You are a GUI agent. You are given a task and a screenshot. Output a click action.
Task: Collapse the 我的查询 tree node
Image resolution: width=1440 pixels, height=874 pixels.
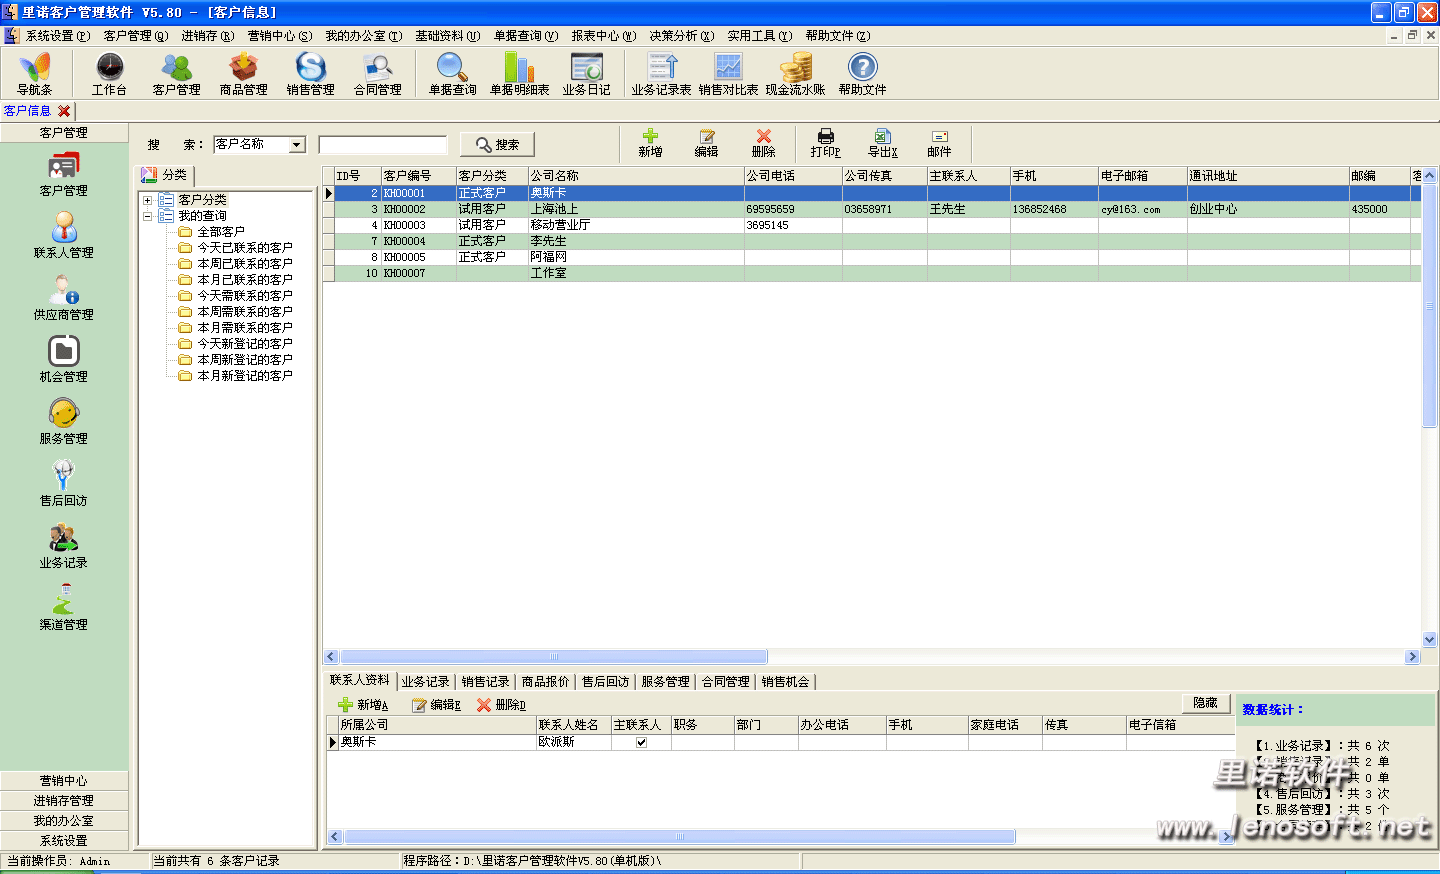tap(148, 216)
